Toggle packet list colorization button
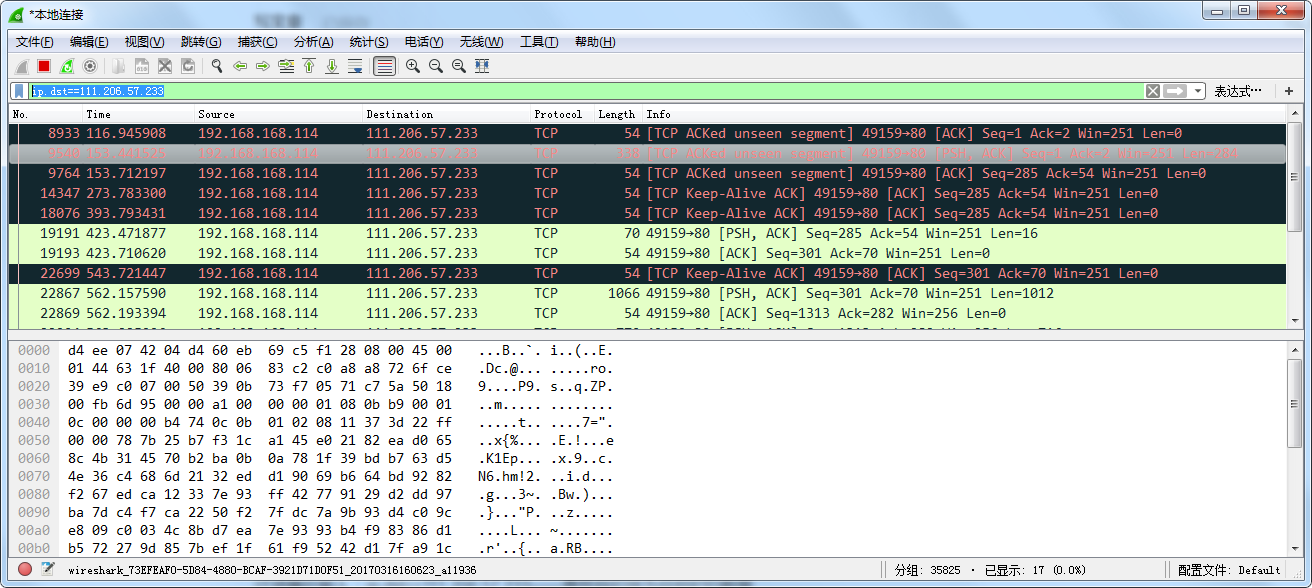The height and width of the screenshot is (588, 1312). coord(384,66)
